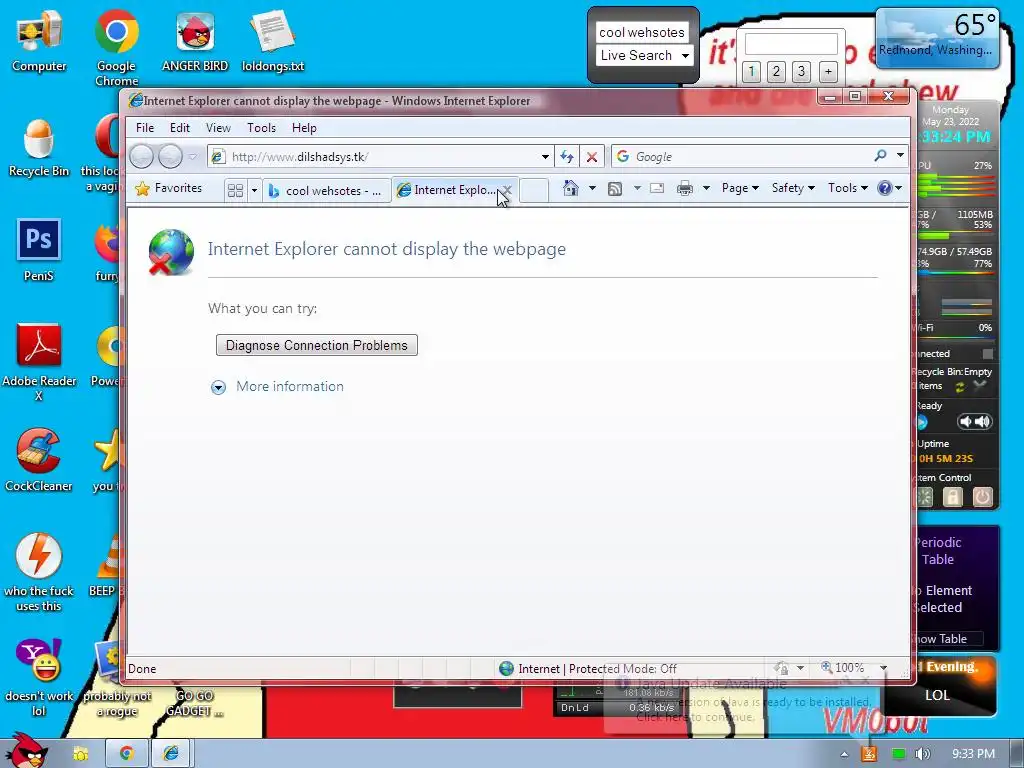Image resolution: width=1024 pixels, height=768 pixels.
Task: Open the Recycle Bin
Action: click(x=39, y=147)
